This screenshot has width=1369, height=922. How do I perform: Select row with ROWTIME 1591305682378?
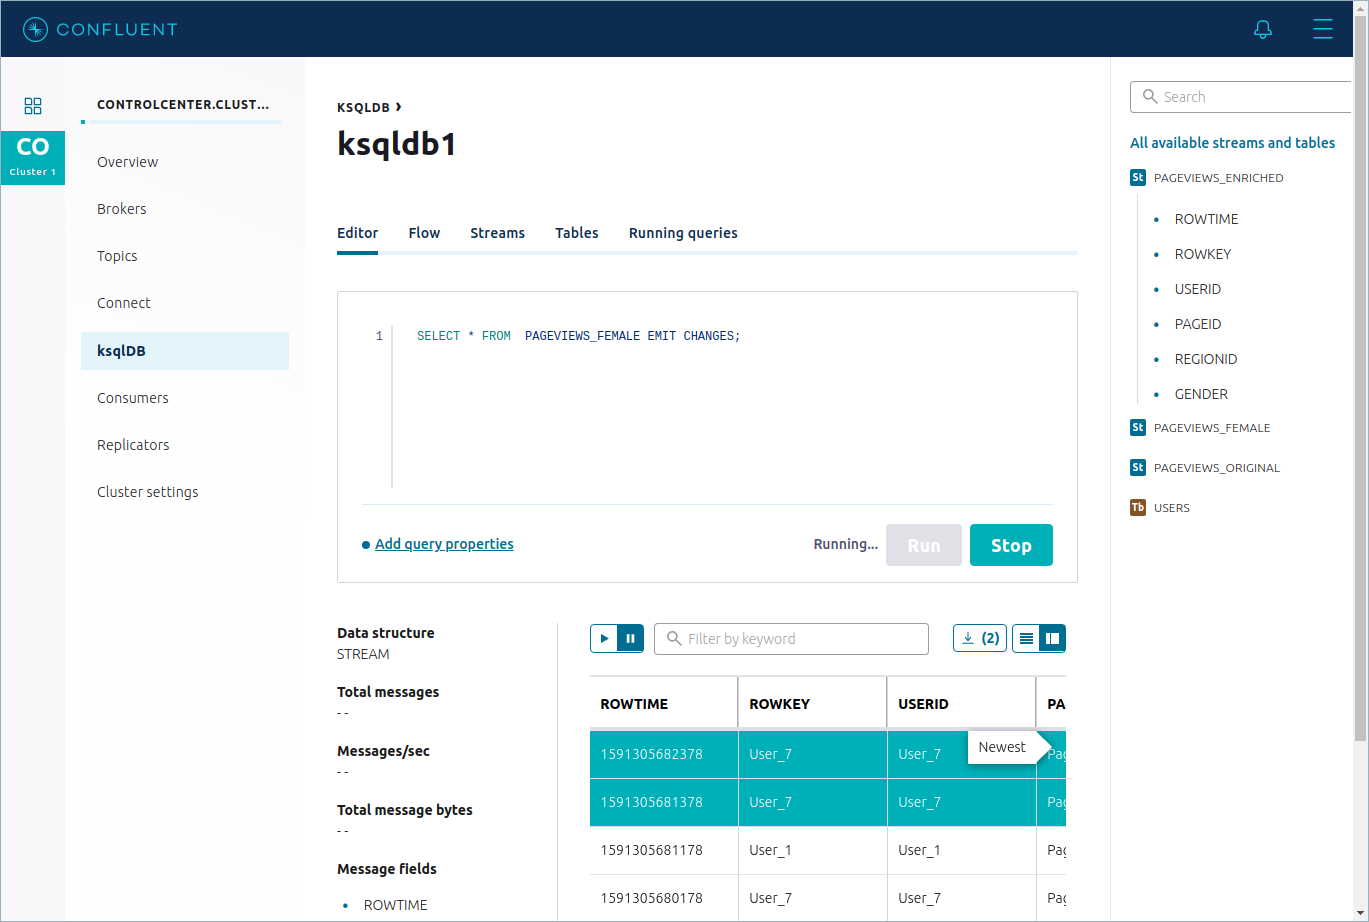(828, 754)
